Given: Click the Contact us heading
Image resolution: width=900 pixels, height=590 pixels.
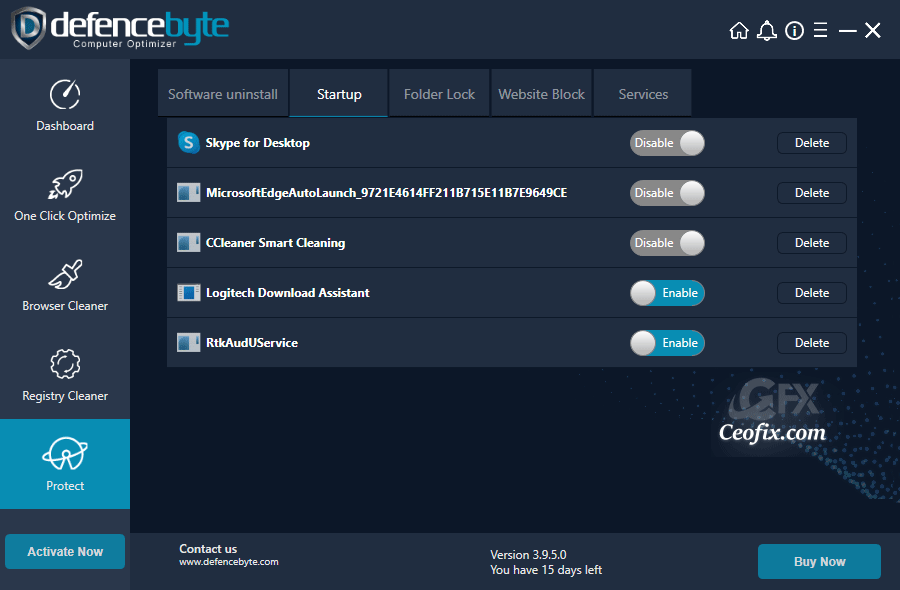Looking at the screenshot, I should (x=208, y=549).
